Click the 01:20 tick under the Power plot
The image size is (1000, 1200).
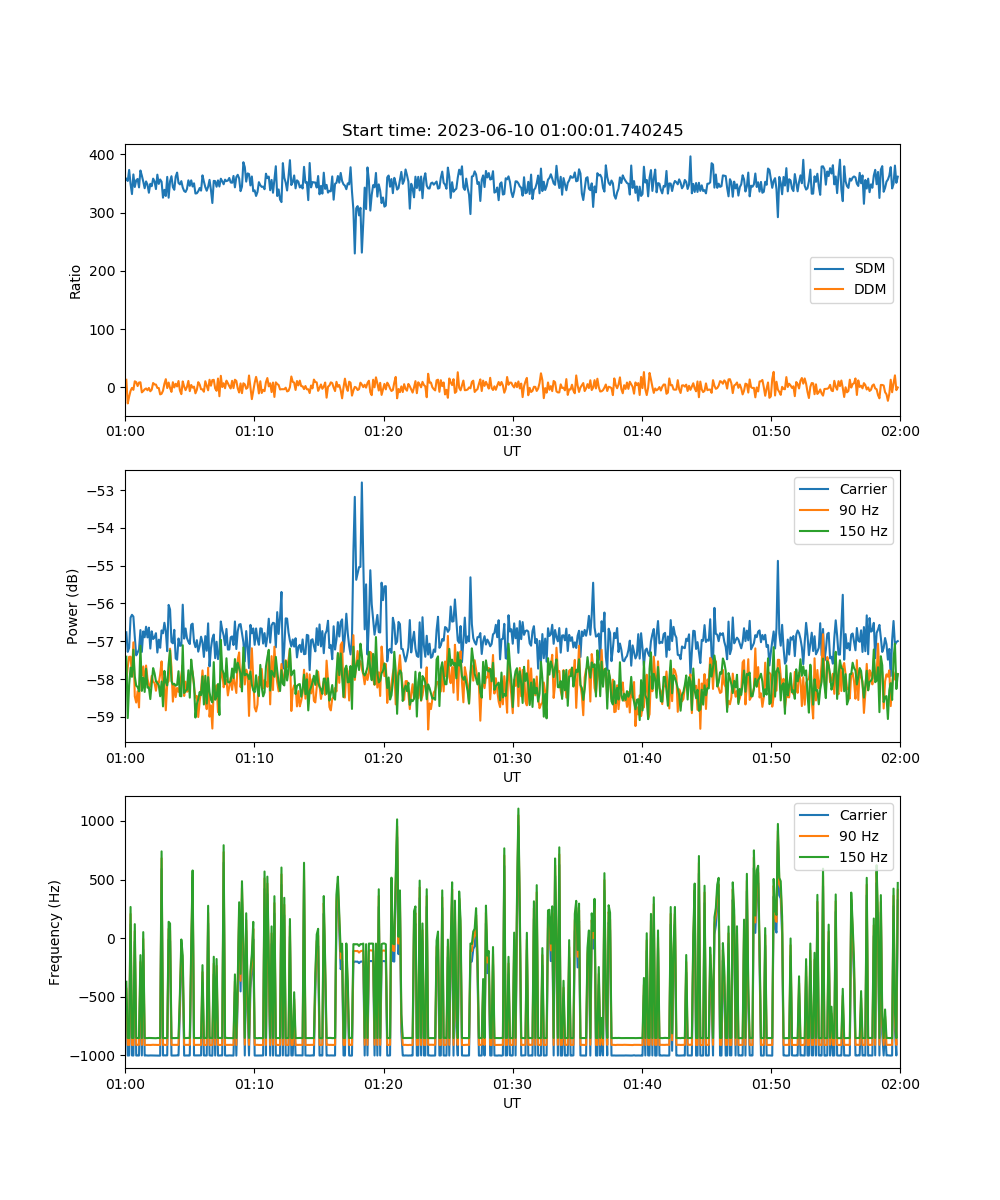tap(383, 757)
